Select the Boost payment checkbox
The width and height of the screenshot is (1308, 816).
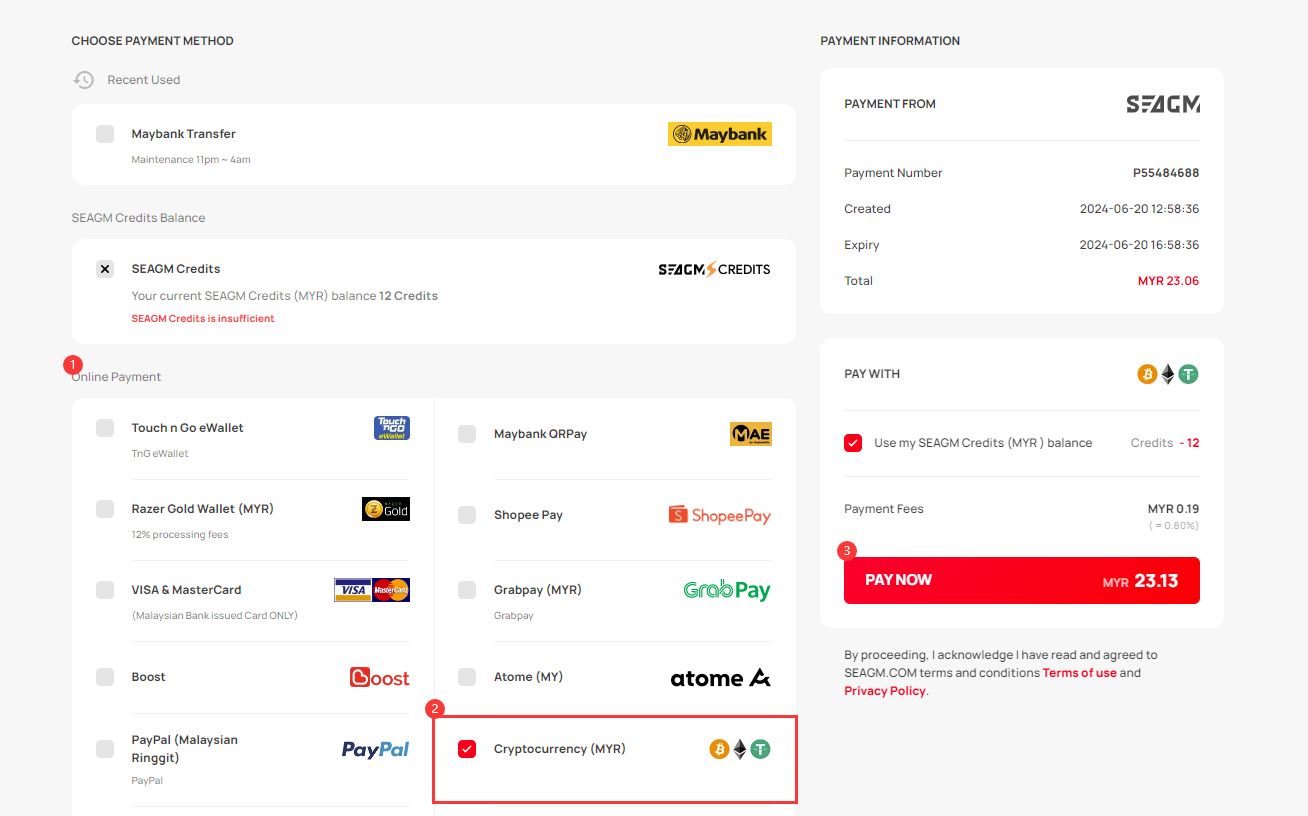105,677
